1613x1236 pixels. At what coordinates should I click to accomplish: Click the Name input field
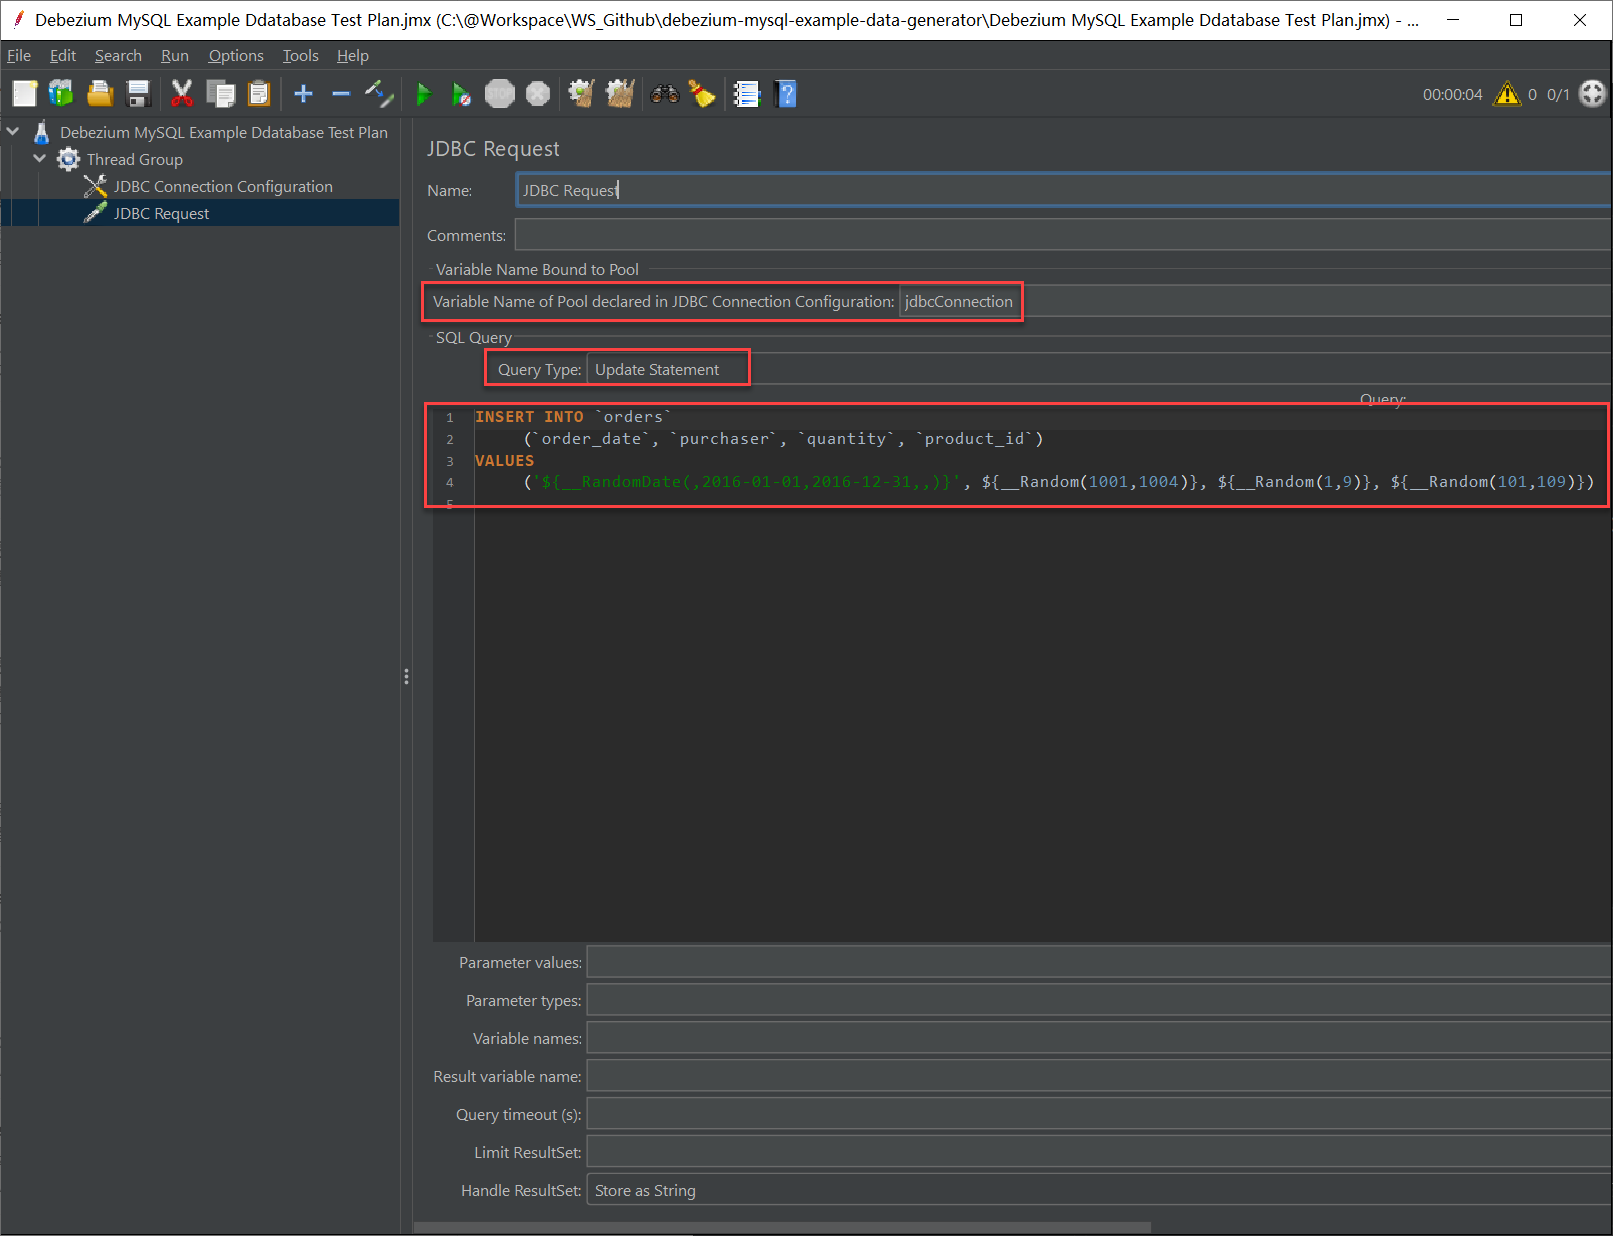1063,190
